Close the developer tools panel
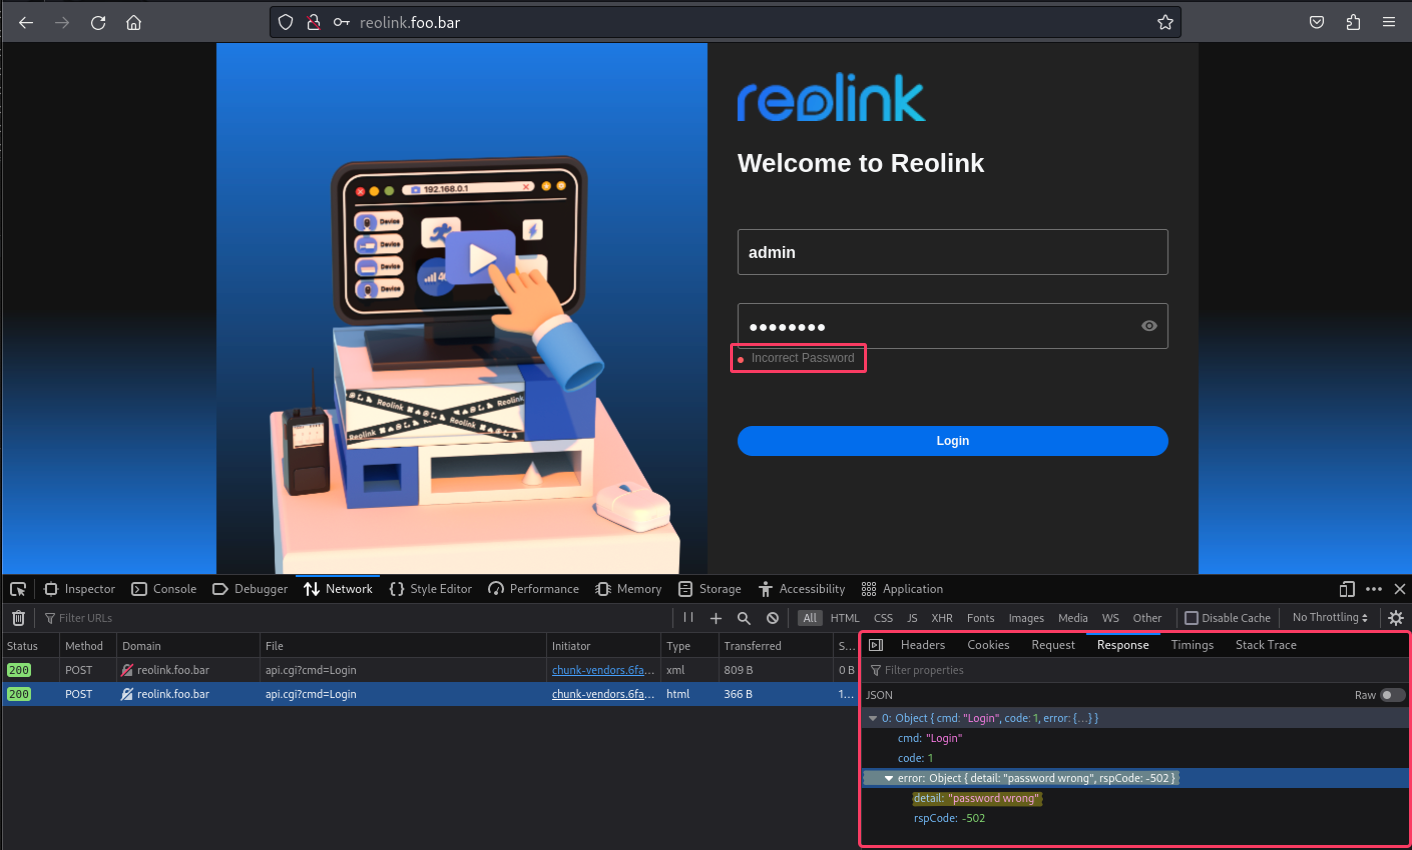 tap(1400, 589)
